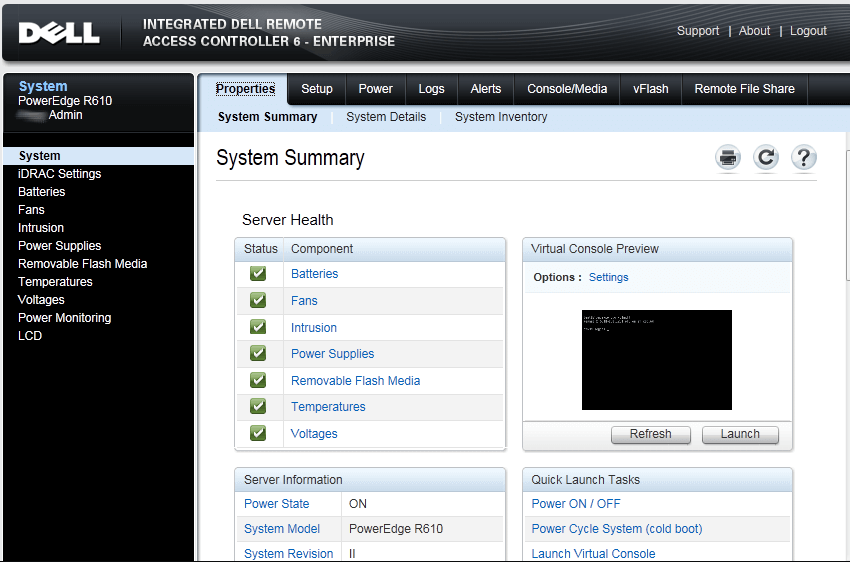Open Removable Flash Media in left navigation
The image size is (850, 562).
82,264
